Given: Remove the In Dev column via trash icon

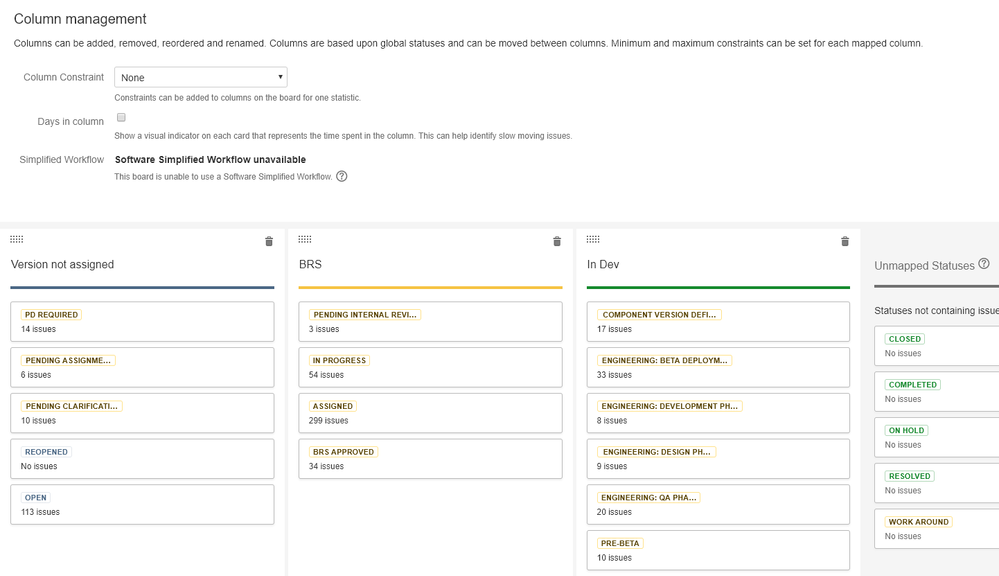Looking at the screenshot, I should pos(845,241).
